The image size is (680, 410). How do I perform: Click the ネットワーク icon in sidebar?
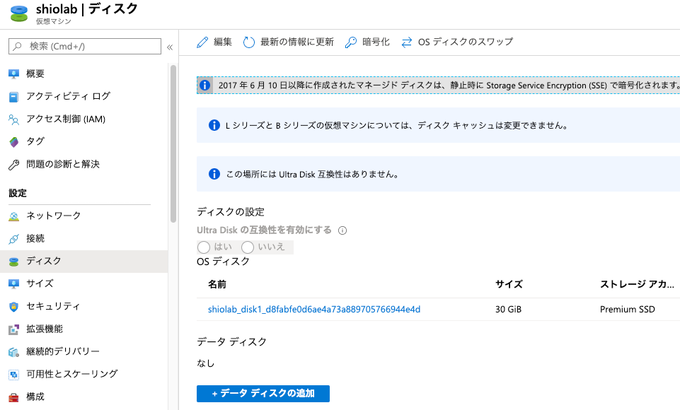pos(14,216)
